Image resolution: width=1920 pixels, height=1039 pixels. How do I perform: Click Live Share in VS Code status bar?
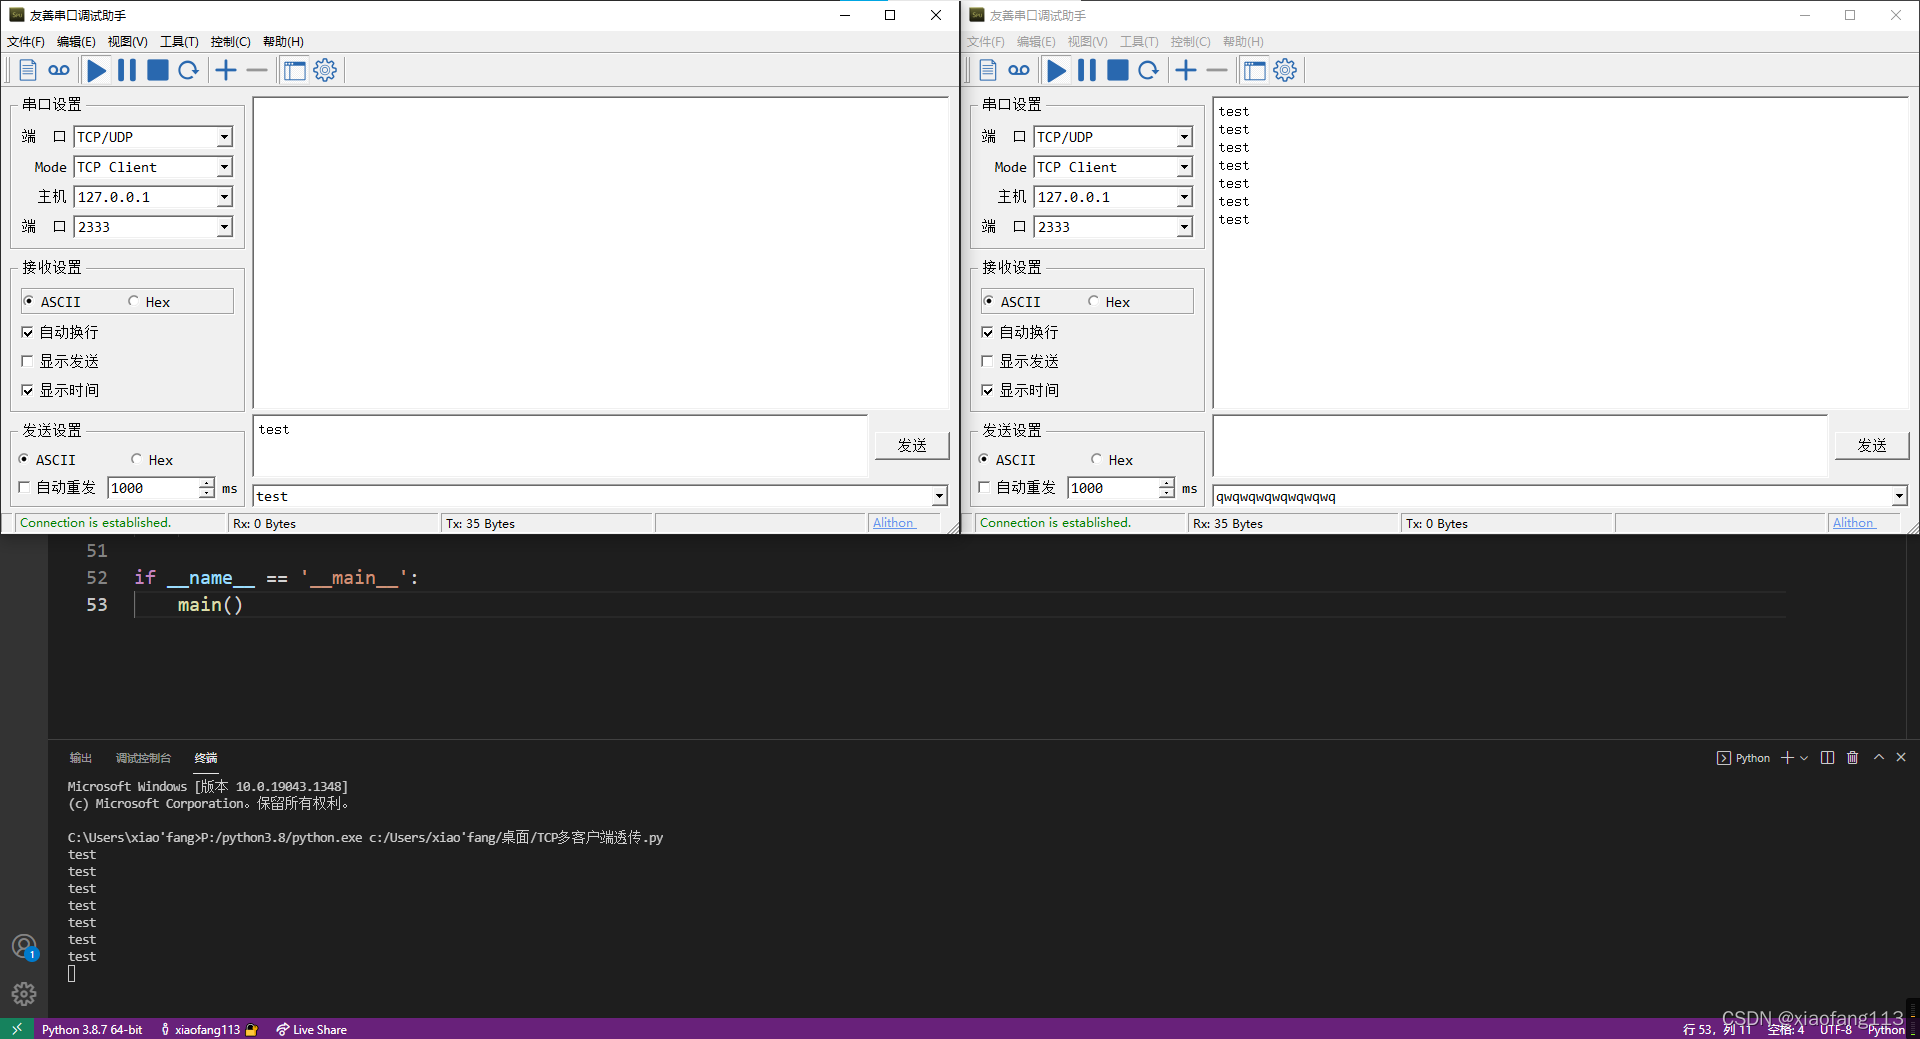point(312,1029)
